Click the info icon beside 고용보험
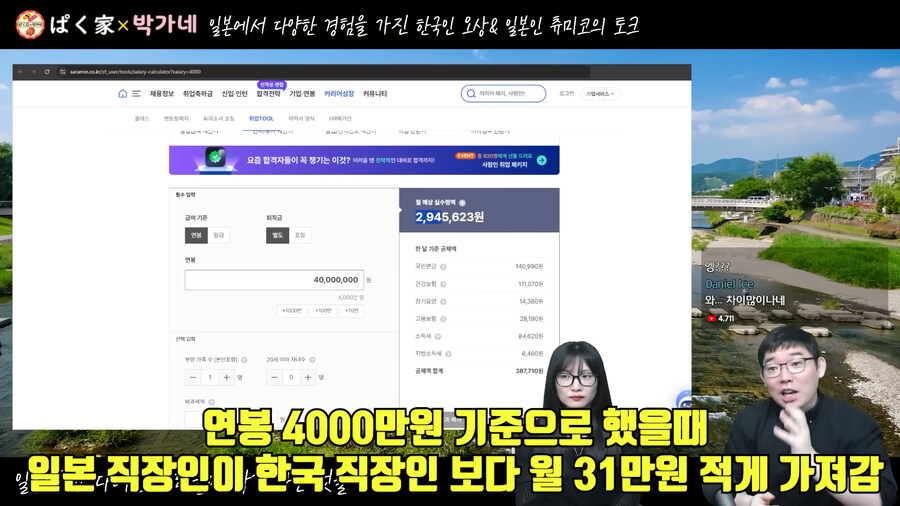 click(443, 319)
